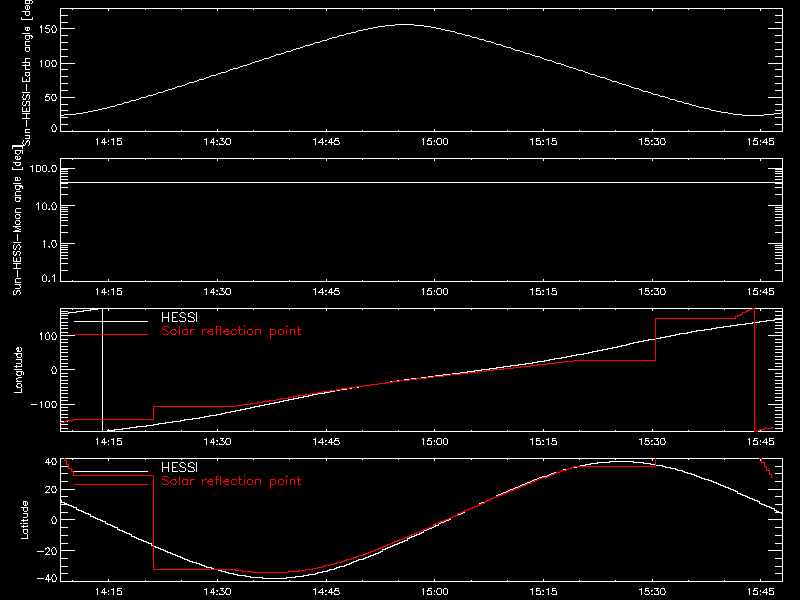Click 15:00 label below Earth angle plot
The image size is (800, 600).
tap(435, 142)
